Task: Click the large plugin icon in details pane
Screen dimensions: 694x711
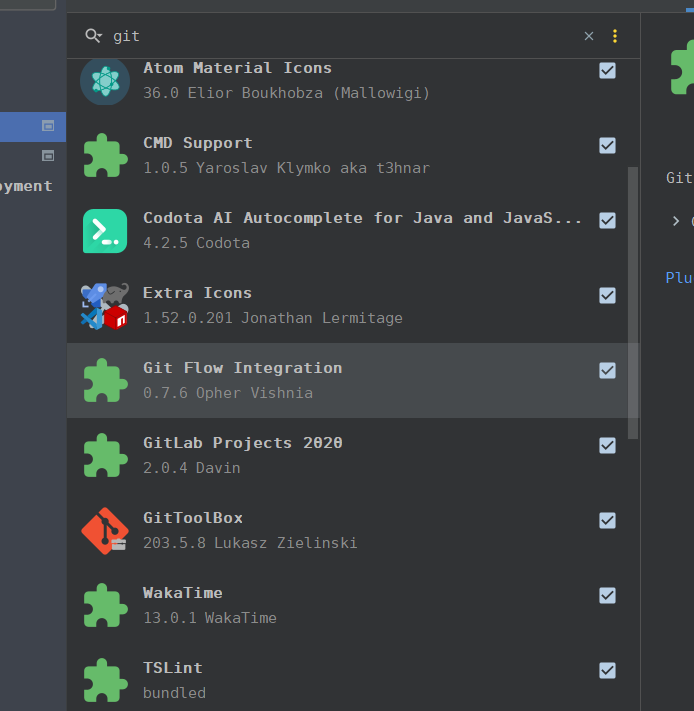Action: [682, 67]
